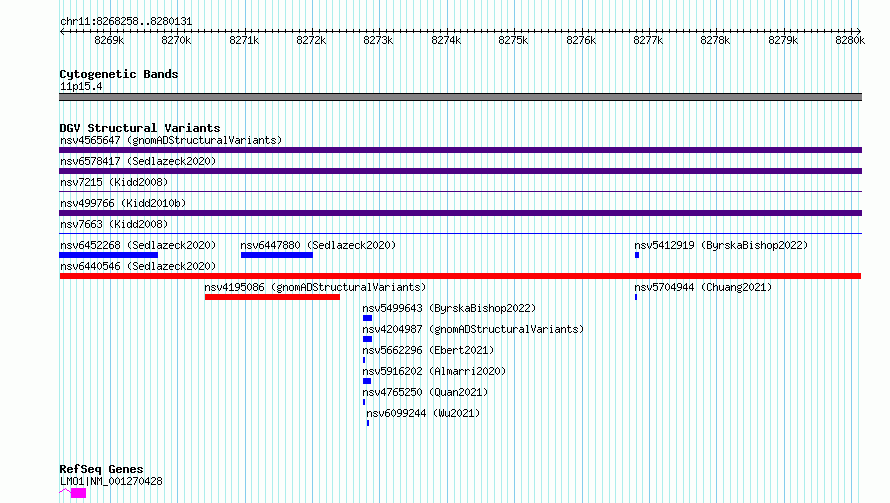This screenshot has width=890, height=503.
Task: Click the 8270k ruler tick label
Action: point(176,40)
